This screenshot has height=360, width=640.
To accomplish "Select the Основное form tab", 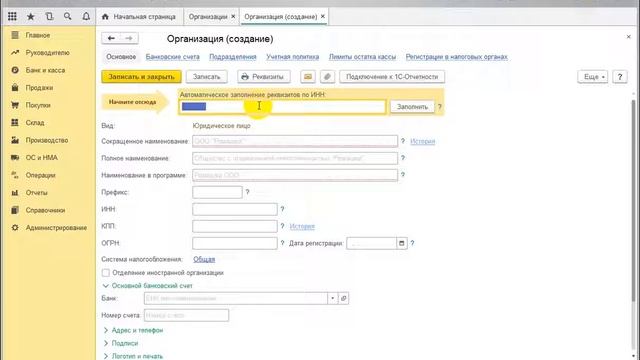I will (121, 57).
